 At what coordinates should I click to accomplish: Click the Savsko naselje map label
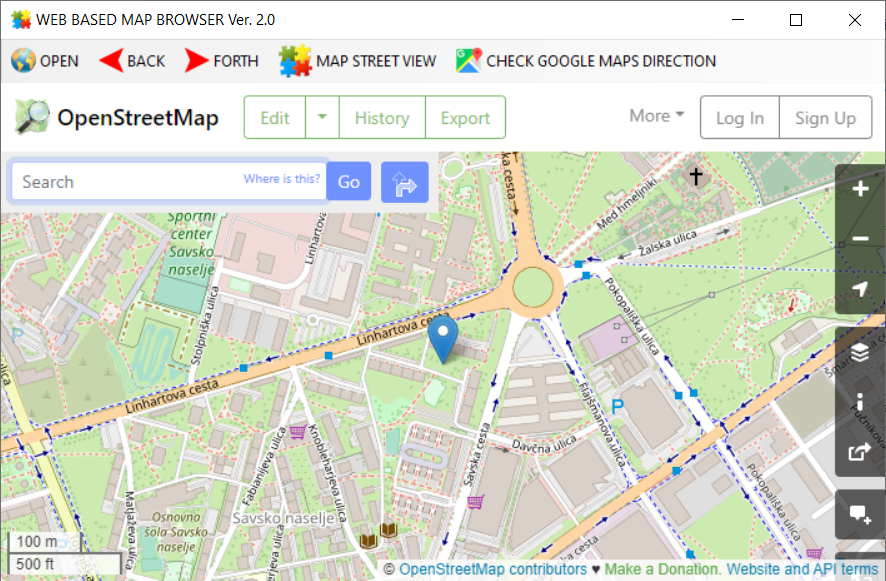coord(283,518)
